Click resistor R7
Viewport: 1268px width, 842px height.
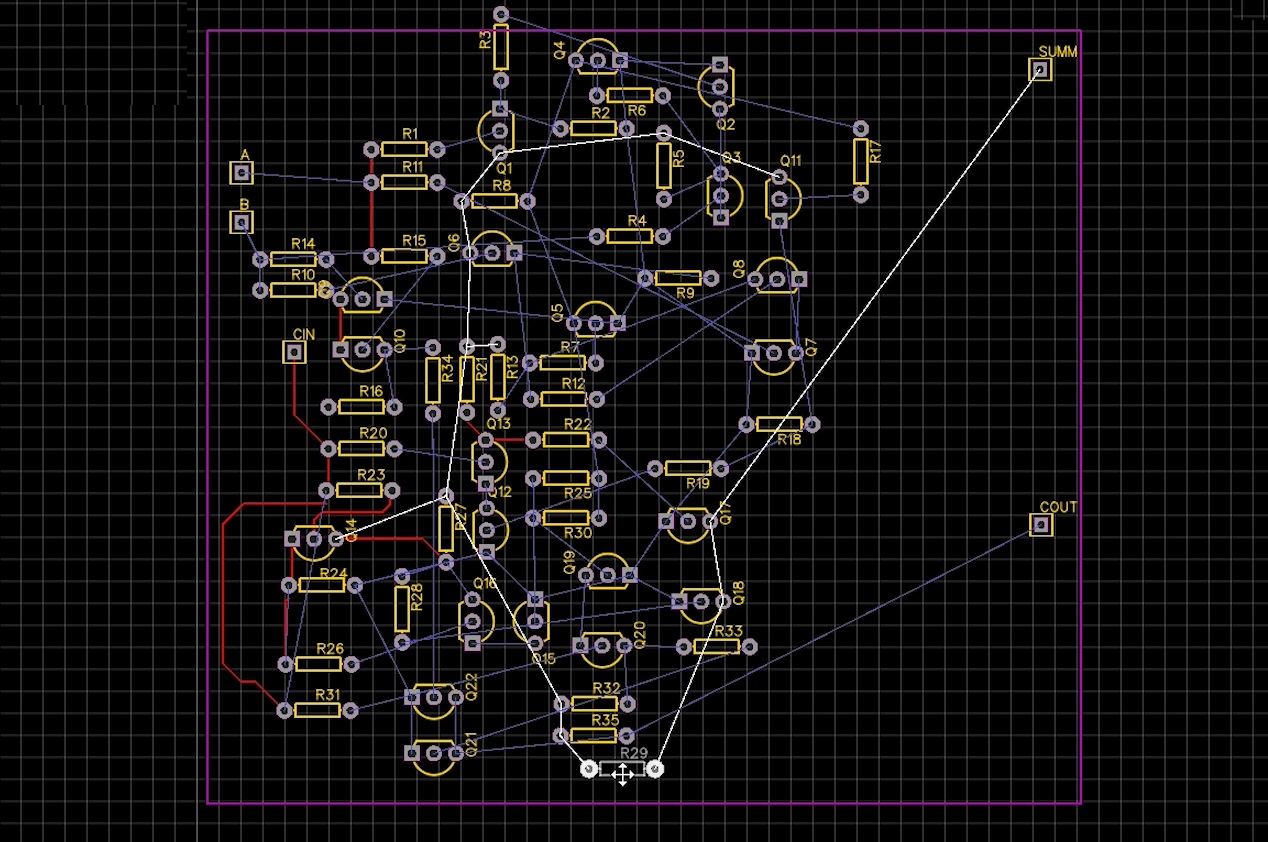(x=563, y=362)
